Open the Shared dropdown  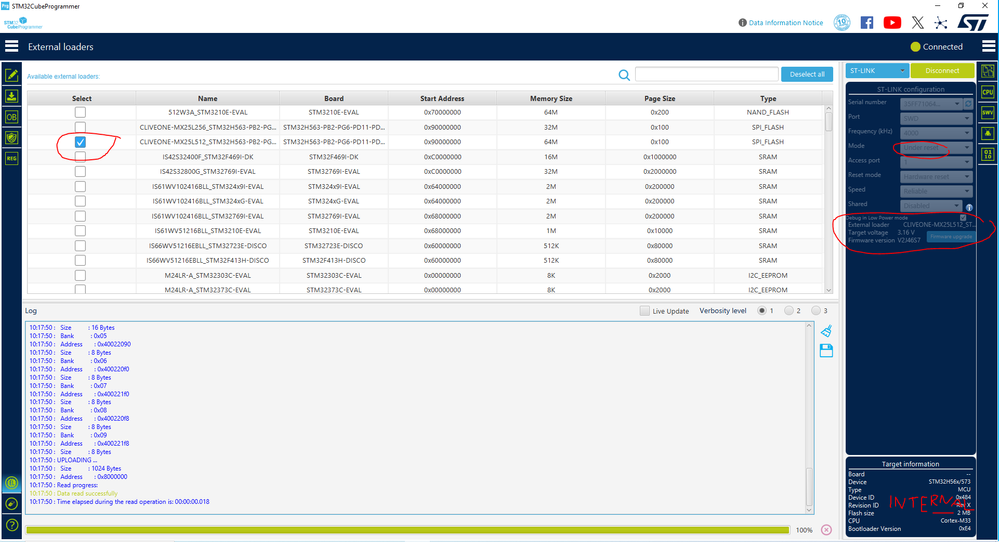pyautogui.click(x=931, y=206)
